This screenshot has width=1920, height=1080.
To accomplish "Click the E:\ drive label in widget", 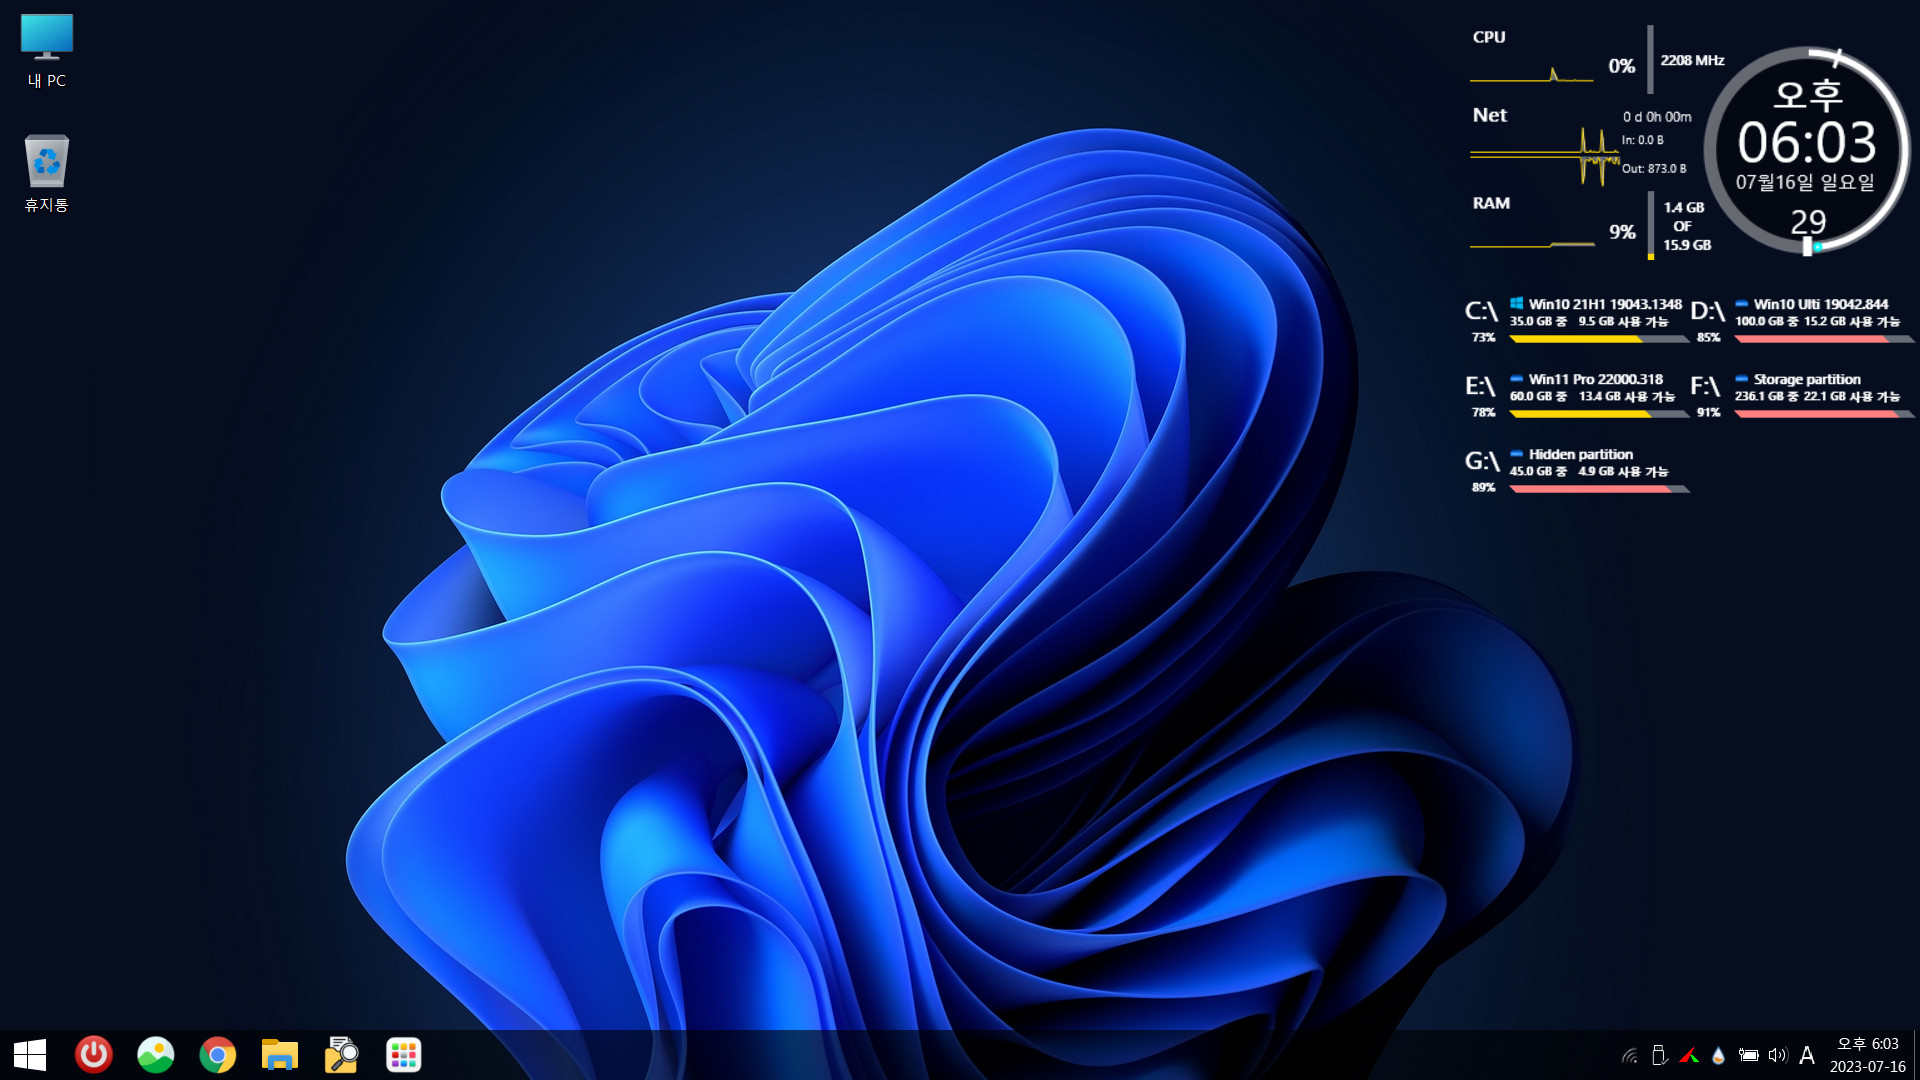I will pyautogui.click(x=1480, y=386).
